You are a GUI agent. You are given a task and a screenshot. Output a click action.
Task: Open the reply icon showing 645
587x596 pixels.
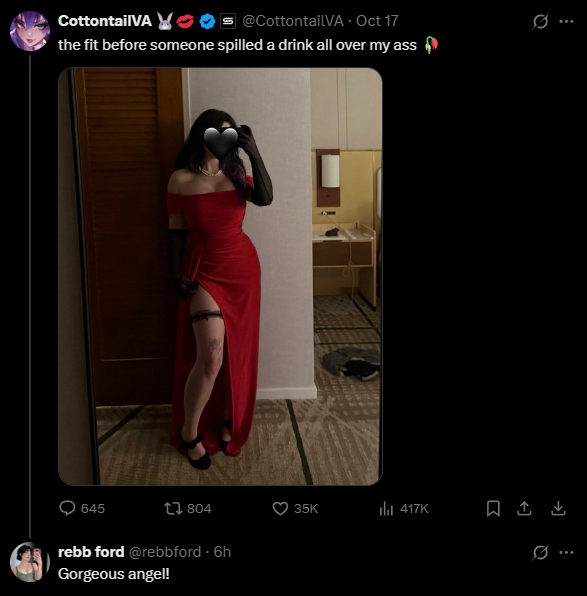tap(67, 508)
